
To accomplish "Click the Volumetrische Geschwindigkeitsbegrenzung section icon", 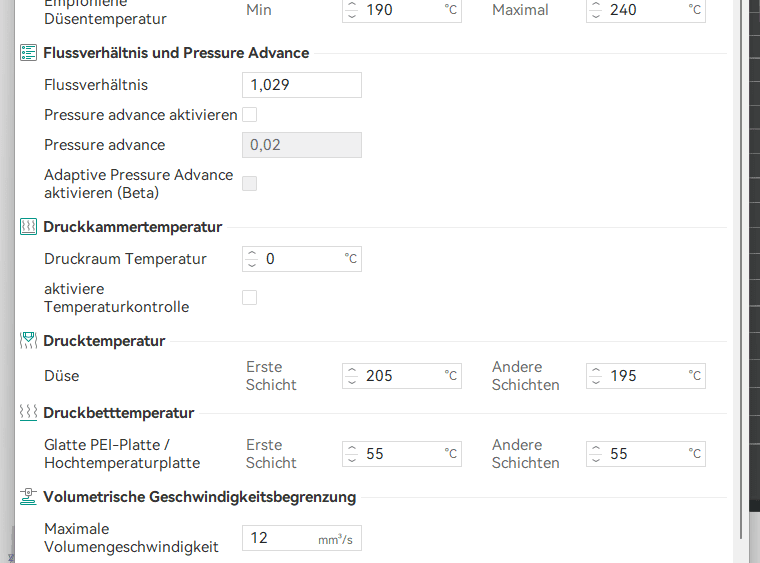I will click(29, 496).
